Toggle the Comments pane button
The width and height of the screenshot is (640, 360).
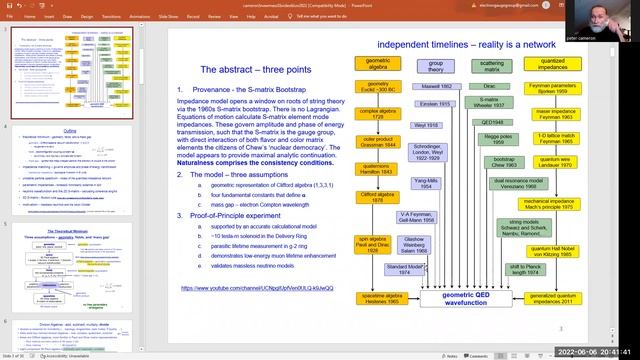476,356
